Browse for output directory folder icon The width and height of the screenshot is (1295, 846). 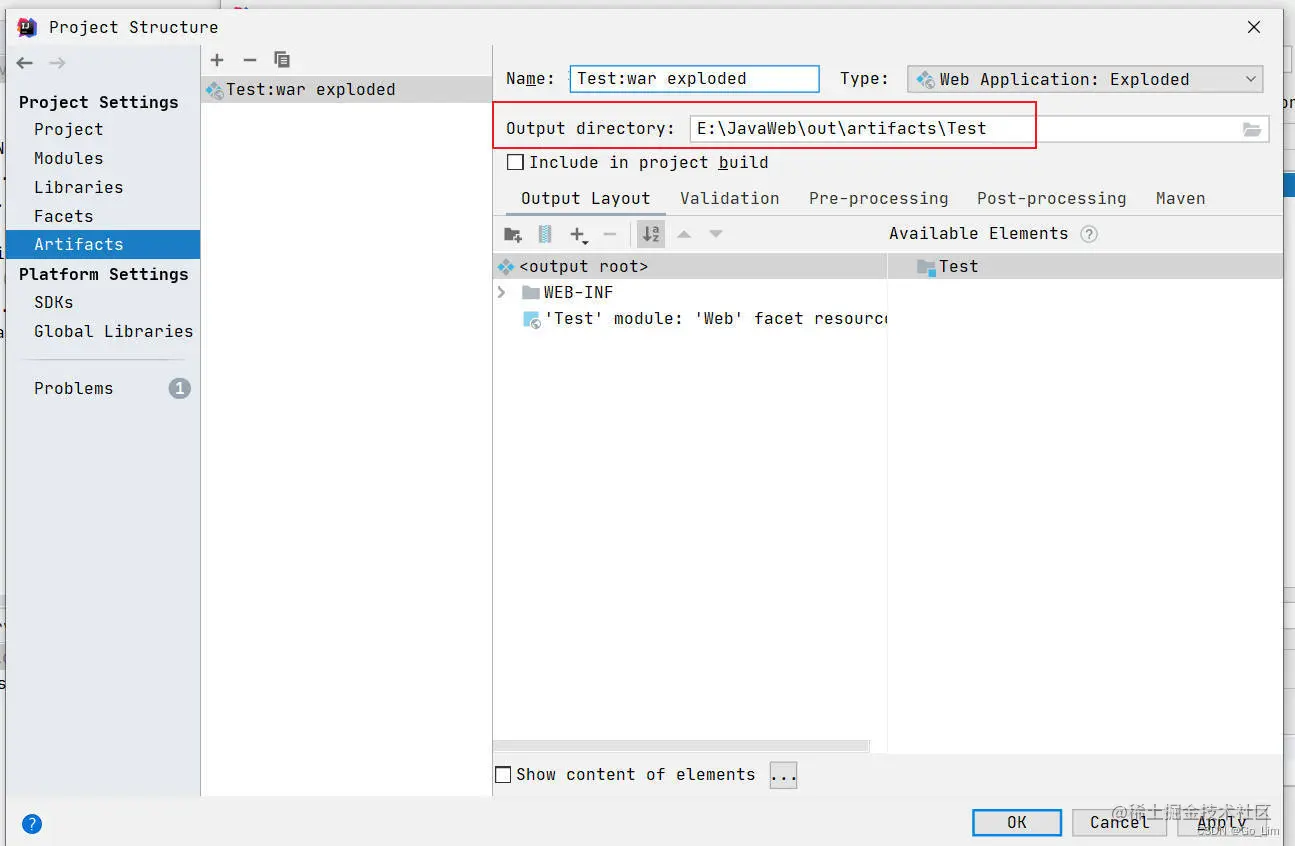1252,129
